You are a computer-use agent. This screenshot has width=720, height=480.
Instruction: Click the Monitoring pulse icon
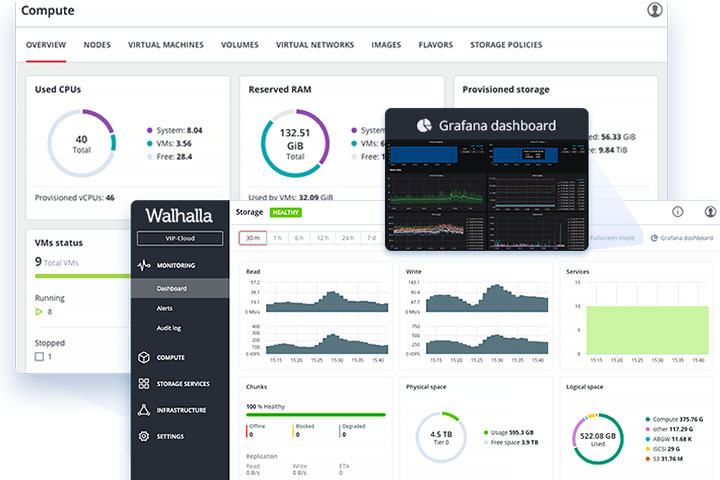[x=144, y=265]
